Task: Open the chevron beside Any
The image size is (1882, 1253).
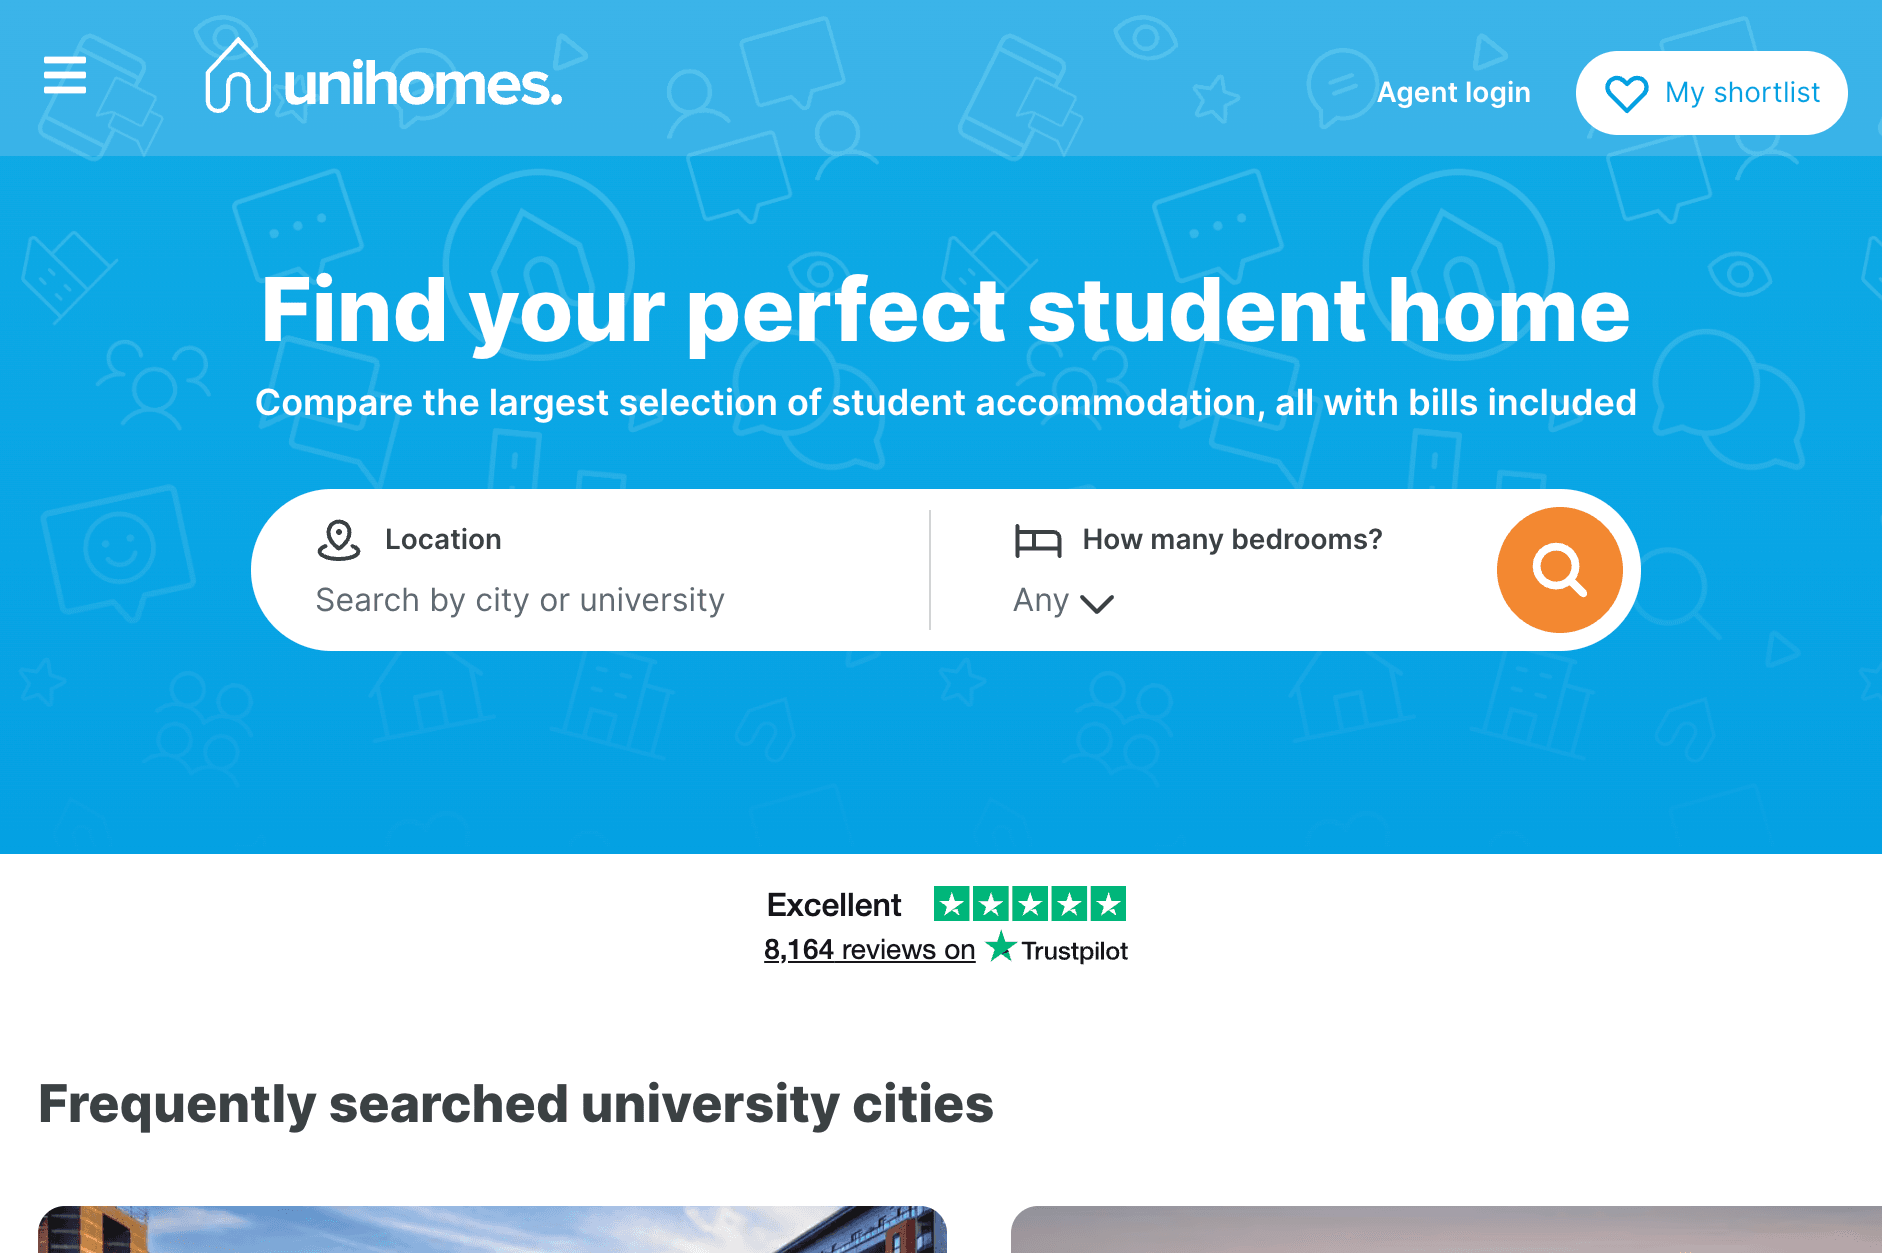Action: click(1097, 603)
